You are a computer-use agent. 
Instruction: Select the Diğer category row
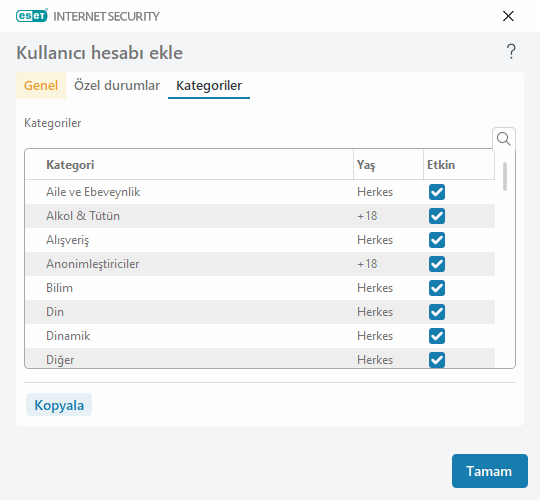(260, 358)
